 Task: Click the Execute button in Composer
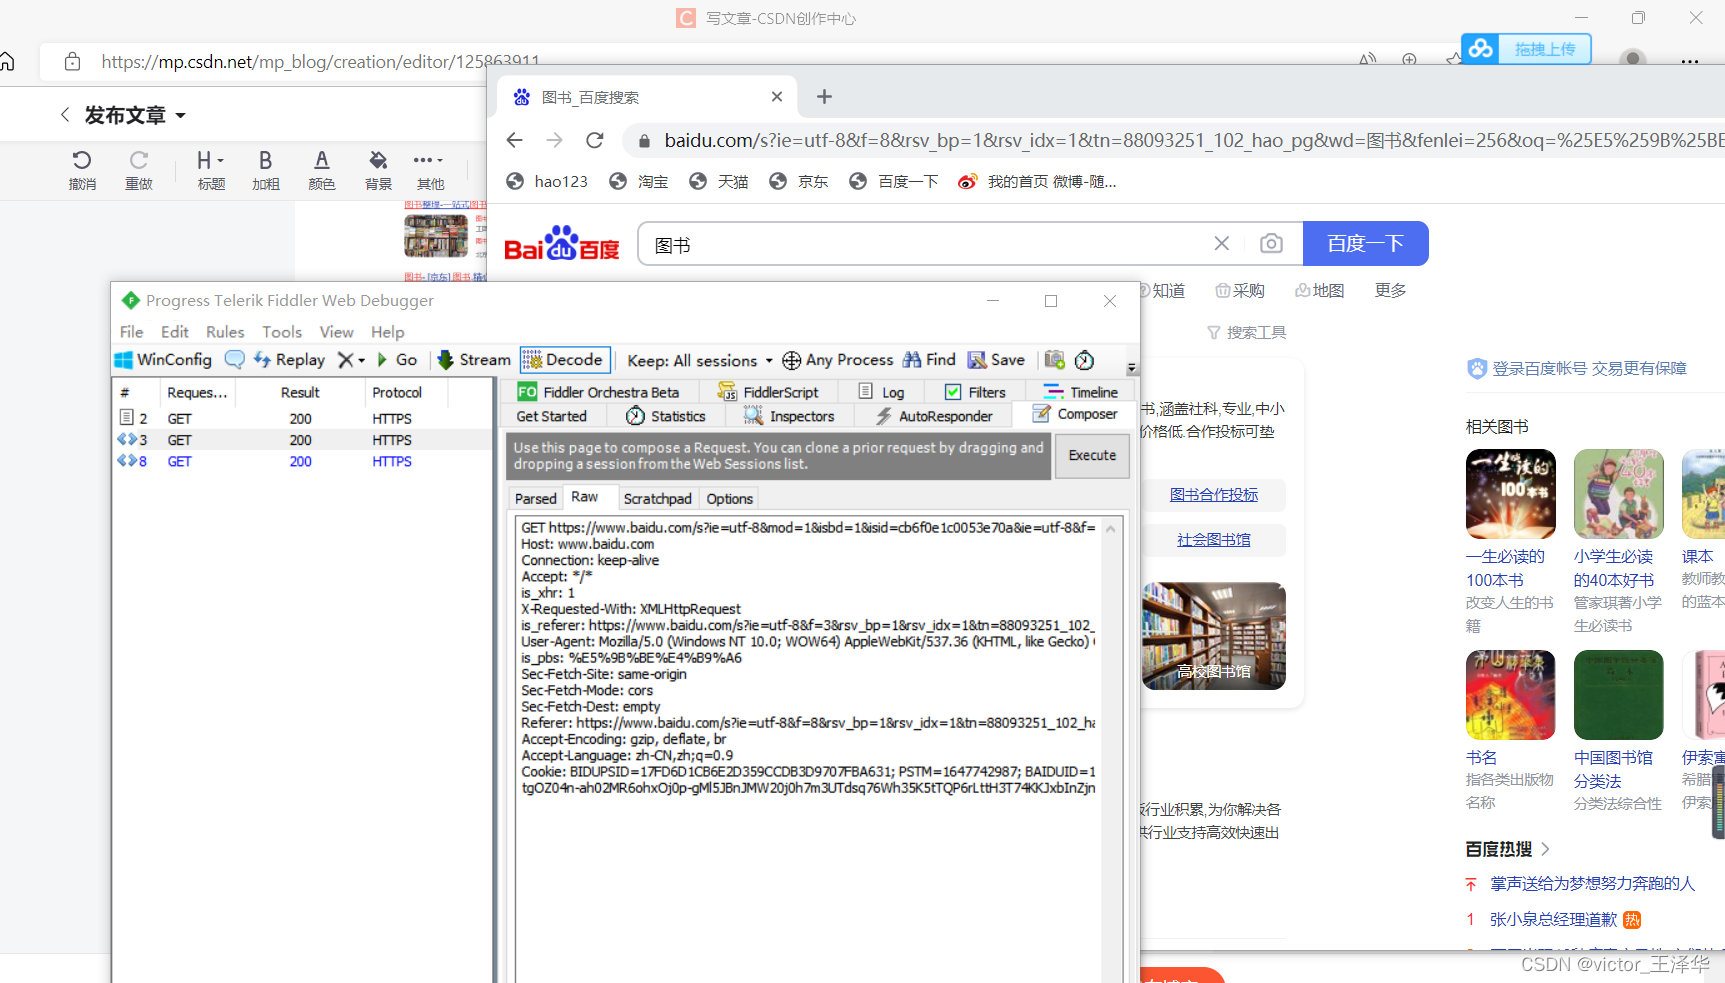click(x=1092, y=455)
